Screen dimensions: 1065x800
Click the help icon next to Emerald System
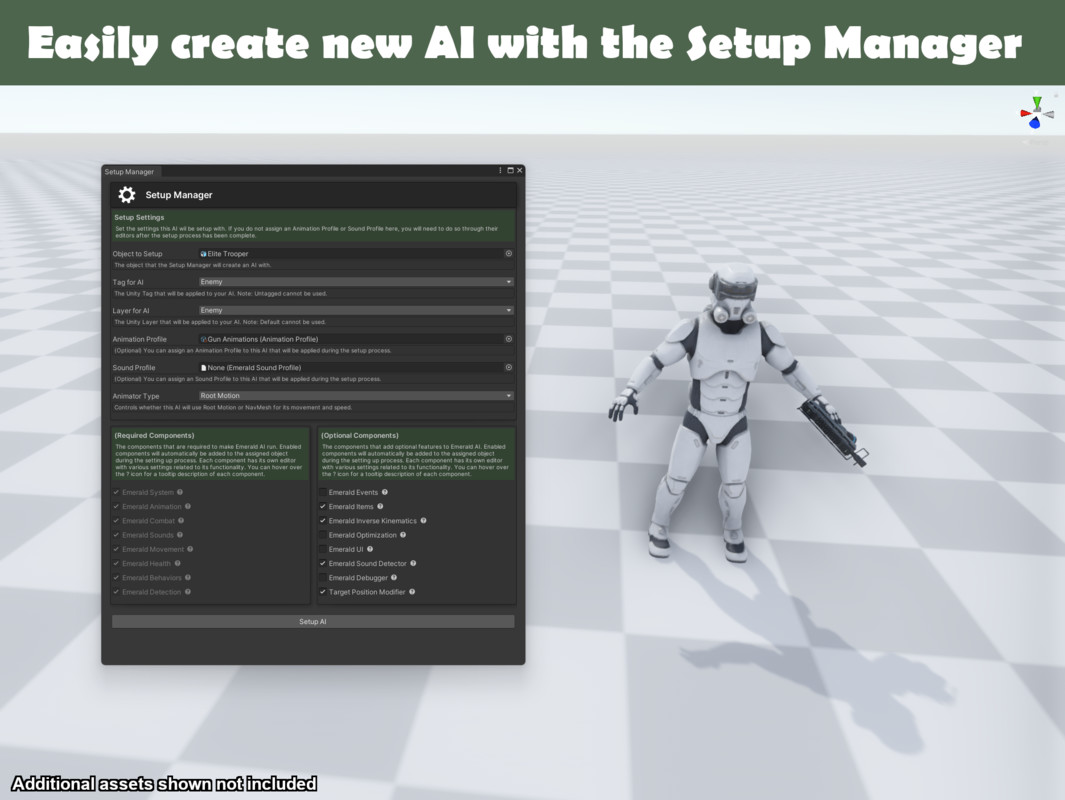(180, 492)
